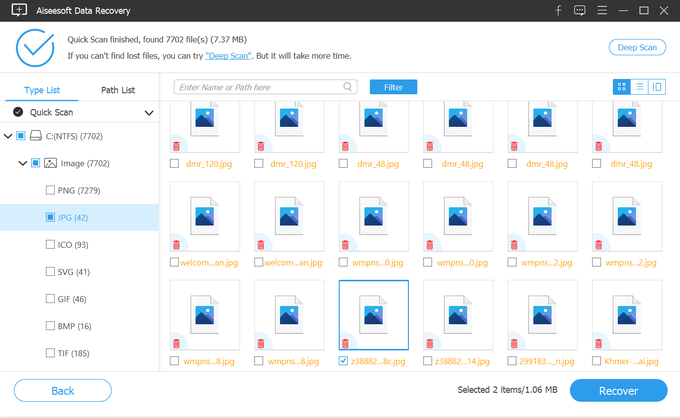Open the hamburger menu in title bar
Image resolution: width=680 pixels, height=418 pixels.
click(x=602, y=10)
